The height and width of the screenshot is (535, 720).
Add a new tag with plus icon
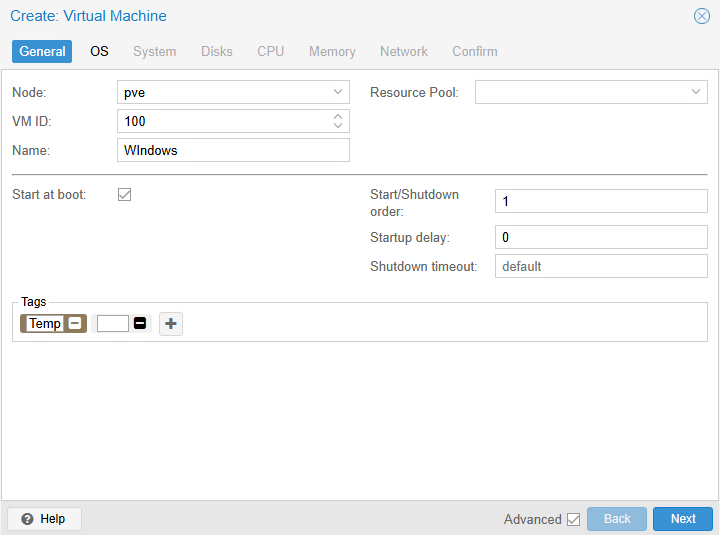pos(171,323)
